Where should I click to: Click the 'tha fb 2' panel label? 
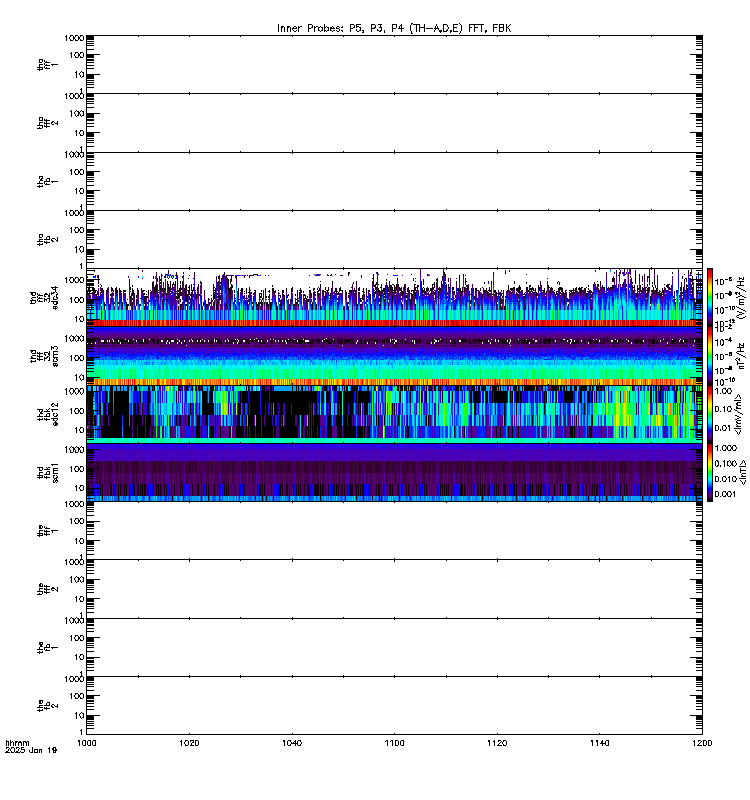(x=47, y=239)
